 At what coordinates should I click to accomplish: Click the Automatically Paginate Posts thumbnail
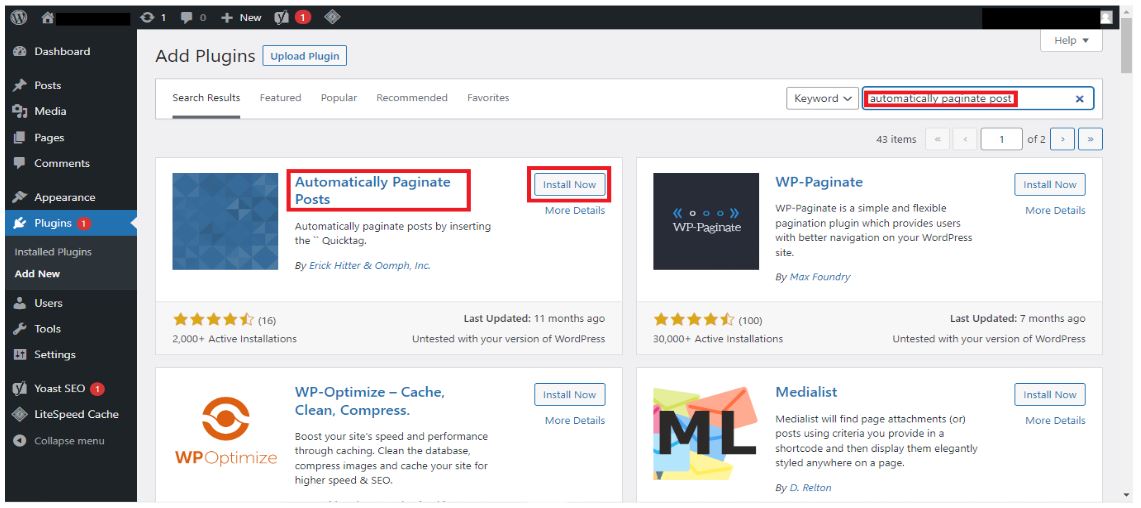click(225, 221)
